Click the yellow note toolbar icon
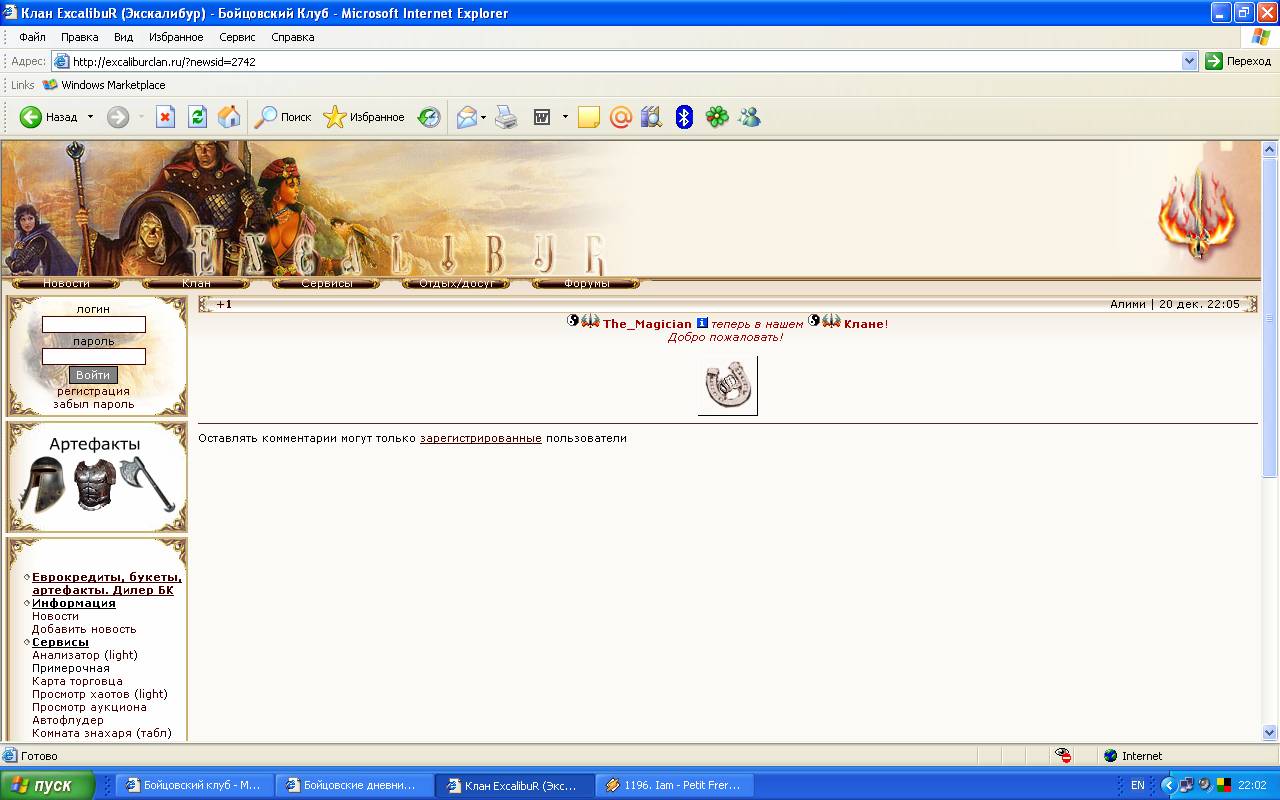The image size is (1280, 800). [589, 117]
